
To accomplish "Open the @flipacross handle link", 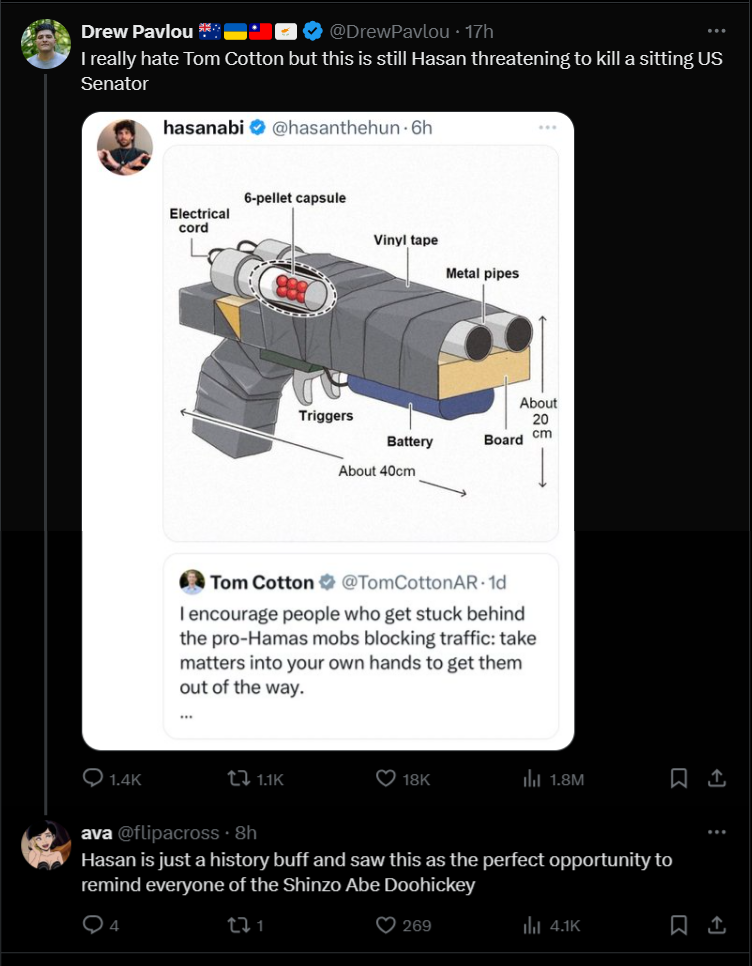I will coord(168,833).
